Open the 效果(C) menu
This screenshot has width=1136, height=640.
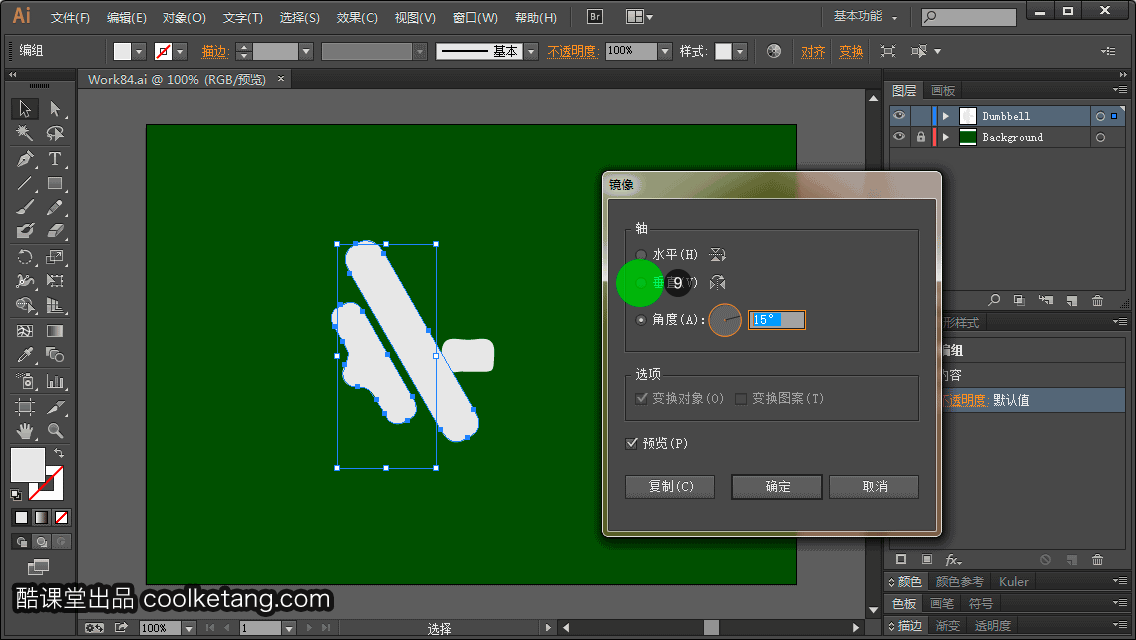(357, 17)
